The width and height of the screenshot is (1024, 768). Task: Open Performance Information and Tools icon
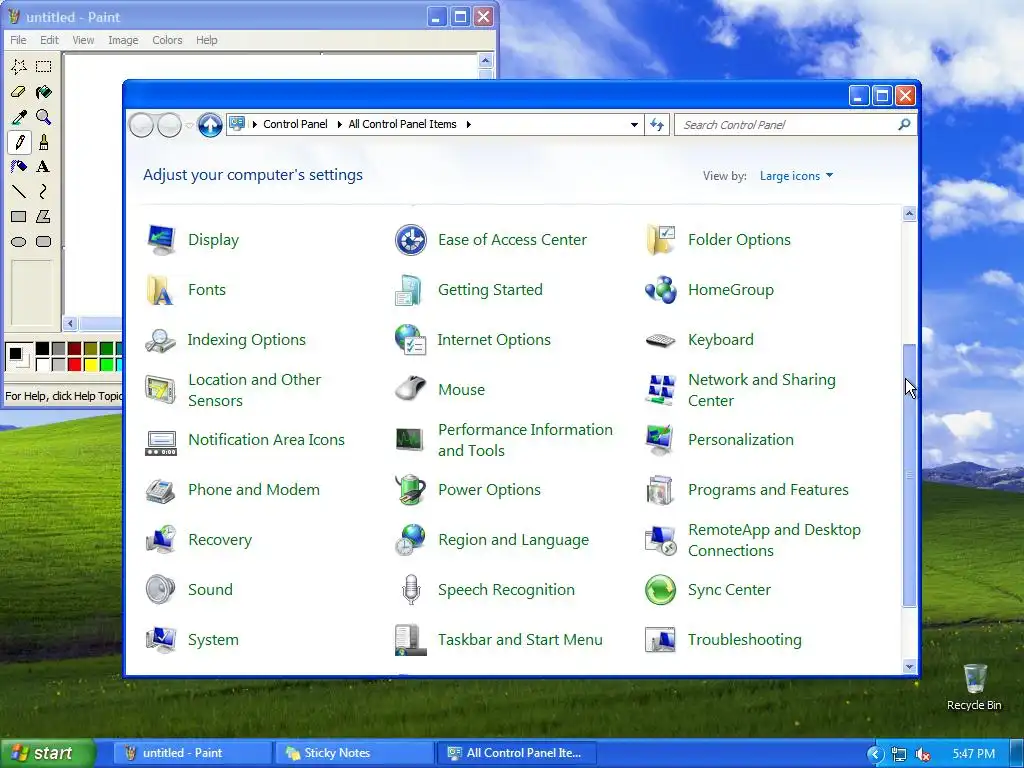coord(411,440)
